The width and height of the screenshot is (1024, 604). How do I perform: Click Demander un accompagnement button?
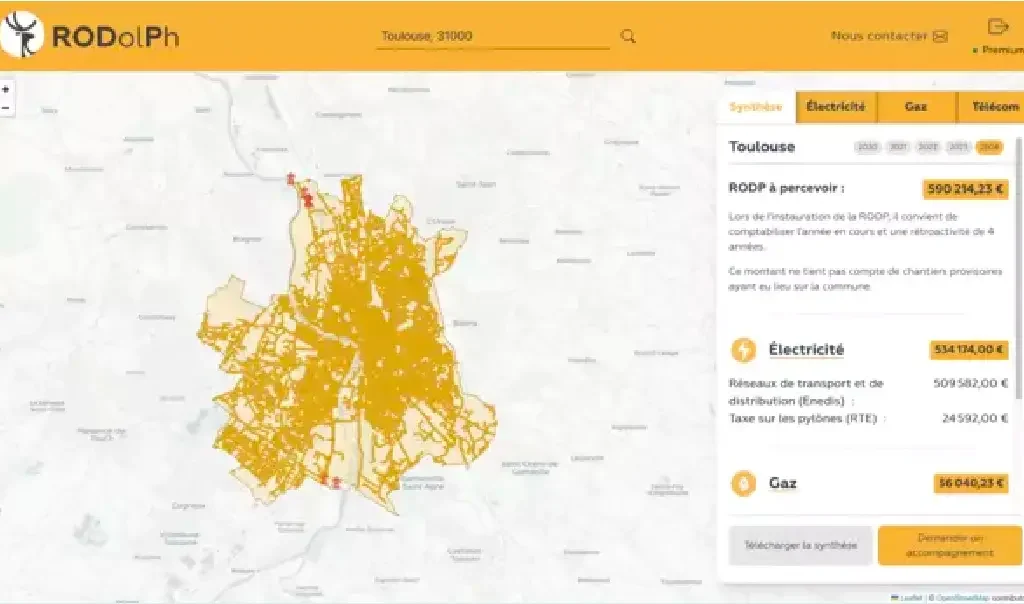coord(950,546)
